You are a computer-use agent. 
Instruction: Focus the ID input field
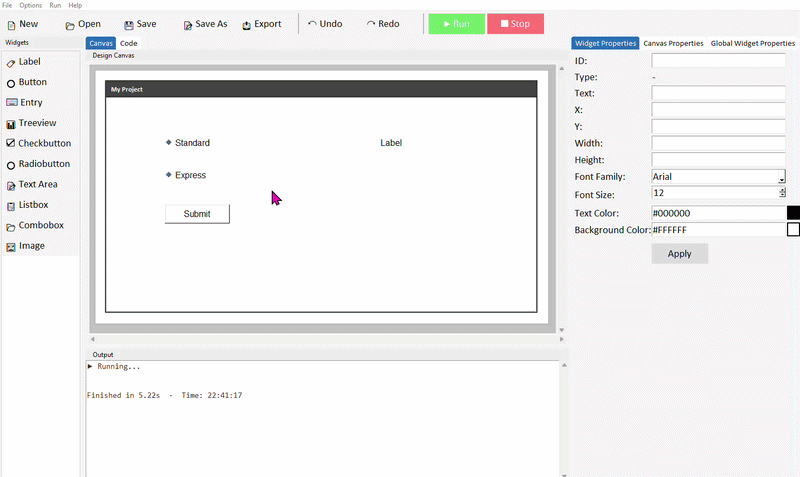click(718, 61)
